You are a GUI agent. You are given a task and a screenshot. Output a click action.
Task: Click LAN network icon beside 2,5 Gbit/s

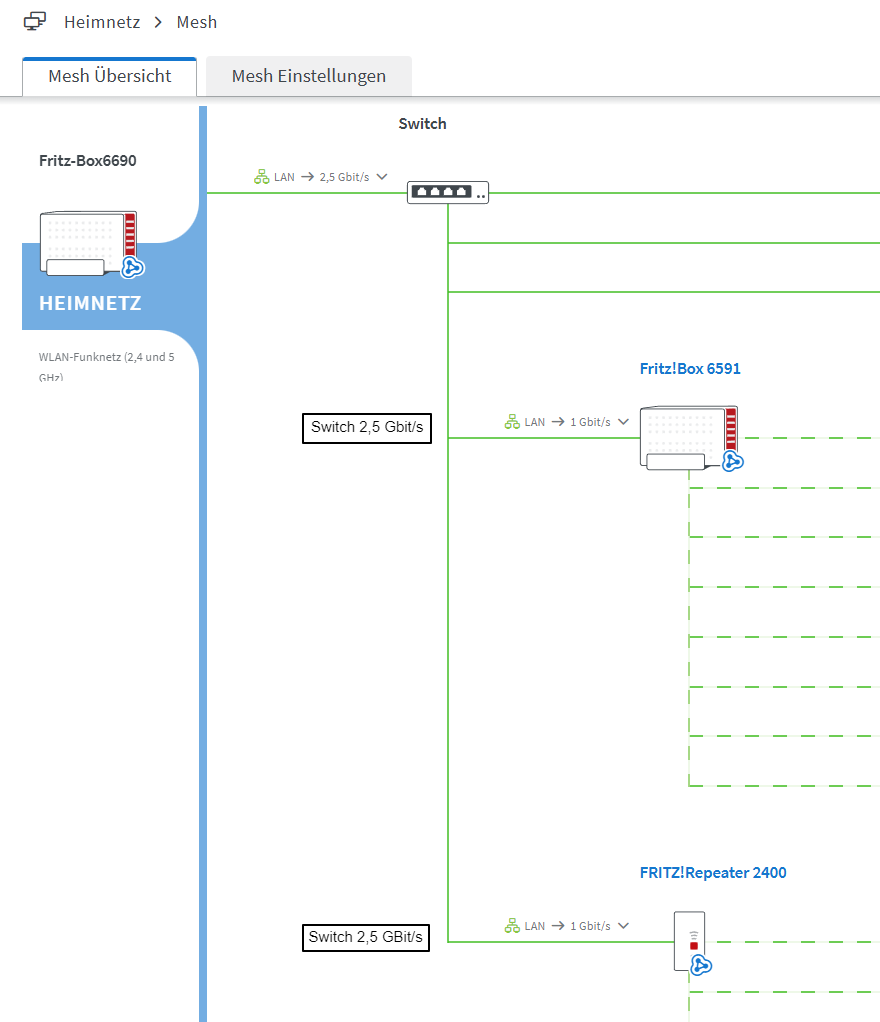261,177
